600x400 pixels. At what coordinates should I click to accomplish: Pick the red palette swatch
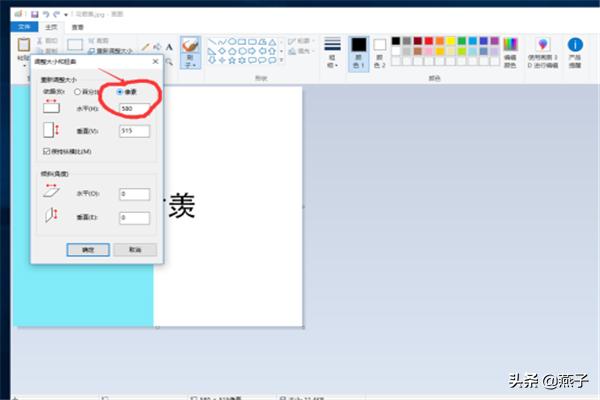coord(429,41)
